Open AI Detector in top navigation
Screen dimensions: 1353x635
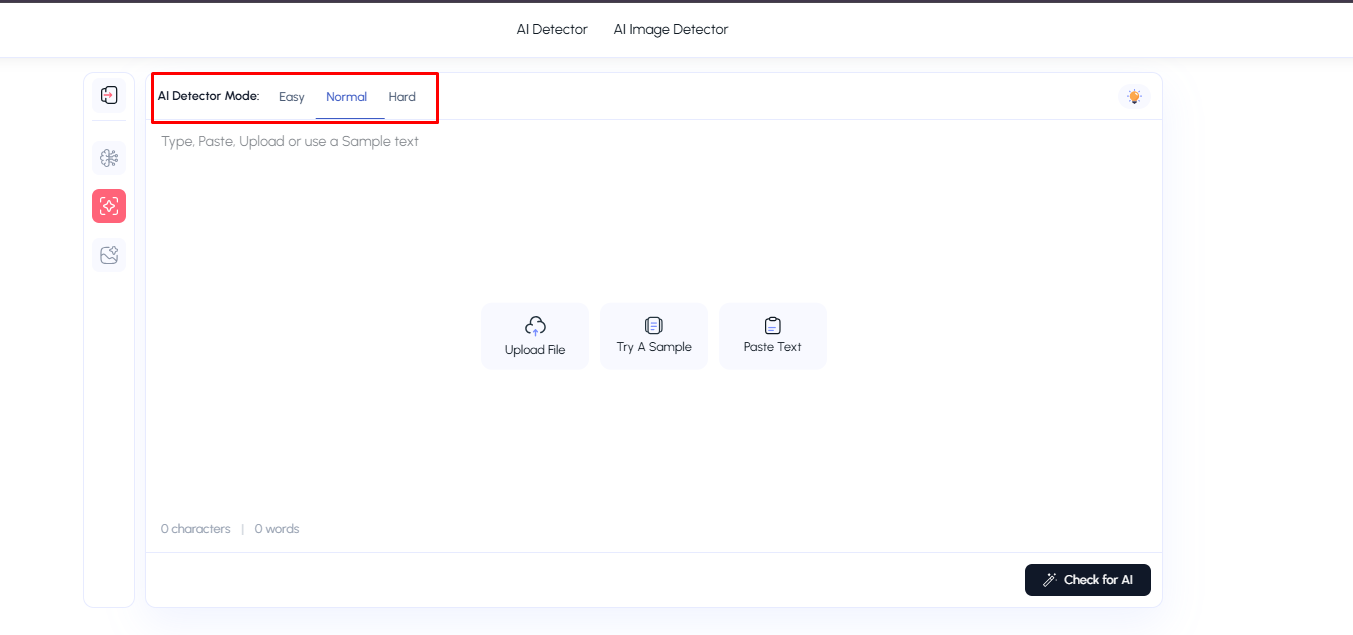click(x=552, y=30)
